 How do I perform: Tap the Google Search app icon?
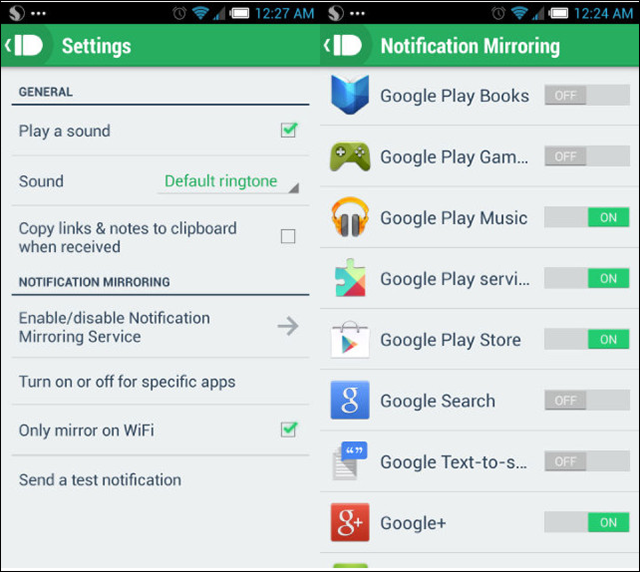tap(350, 400)
